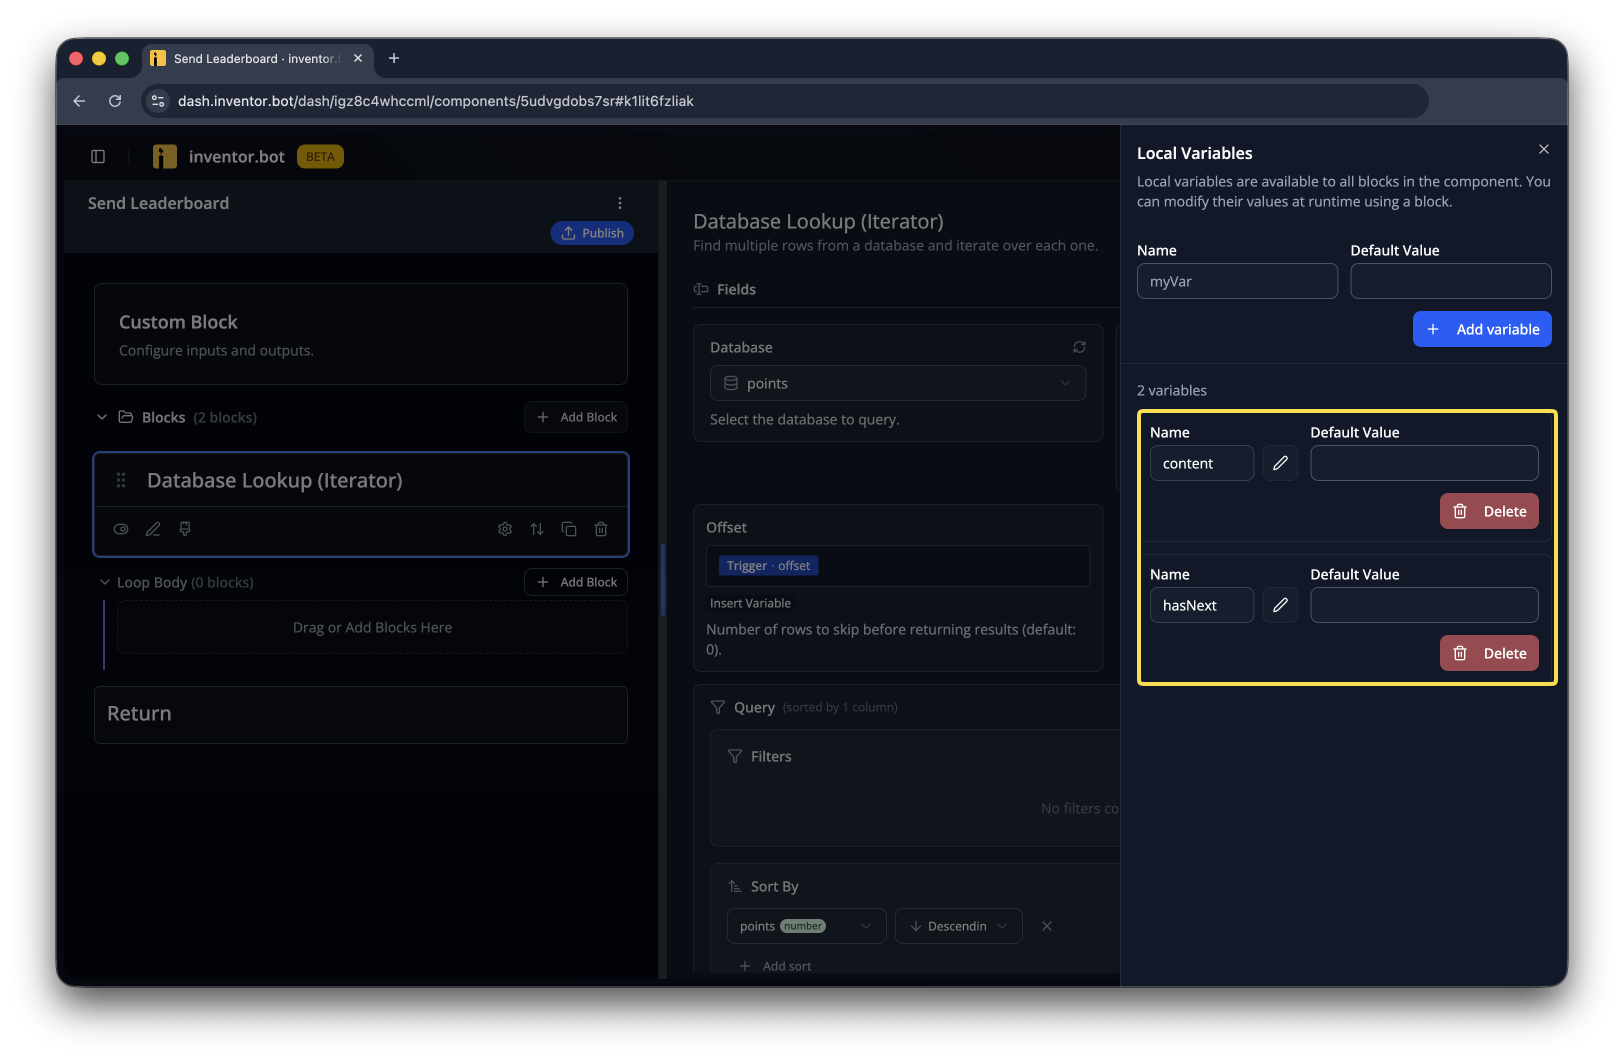Click the Fields section heading
The width and height of the screenshot is (1624, 1061).
(x=736, y=289)
